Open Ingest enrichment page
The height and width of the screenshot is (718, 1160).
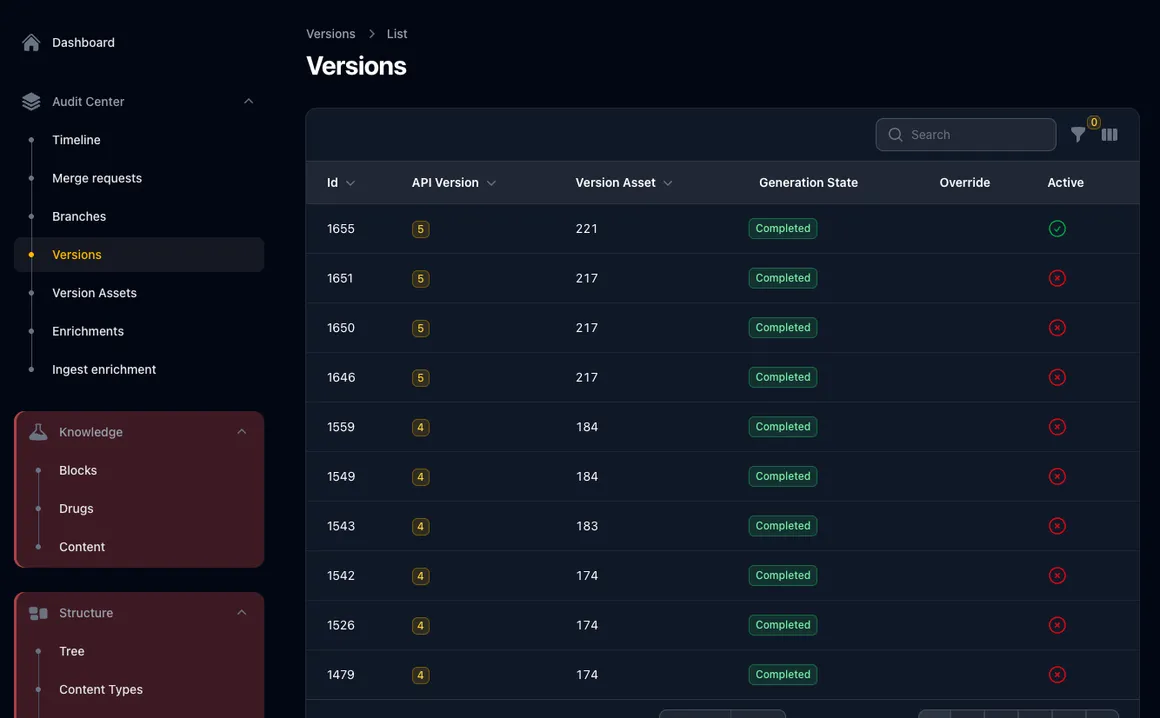(x=104, y=370)
